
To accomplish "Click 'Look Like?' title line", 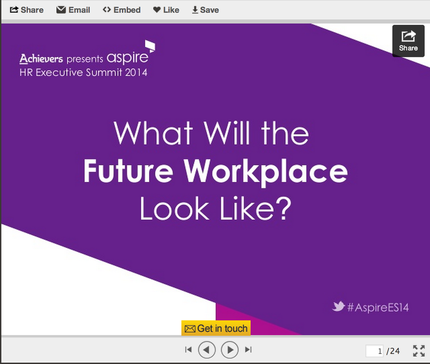I will pyautogui.click(x=215, y=209).
